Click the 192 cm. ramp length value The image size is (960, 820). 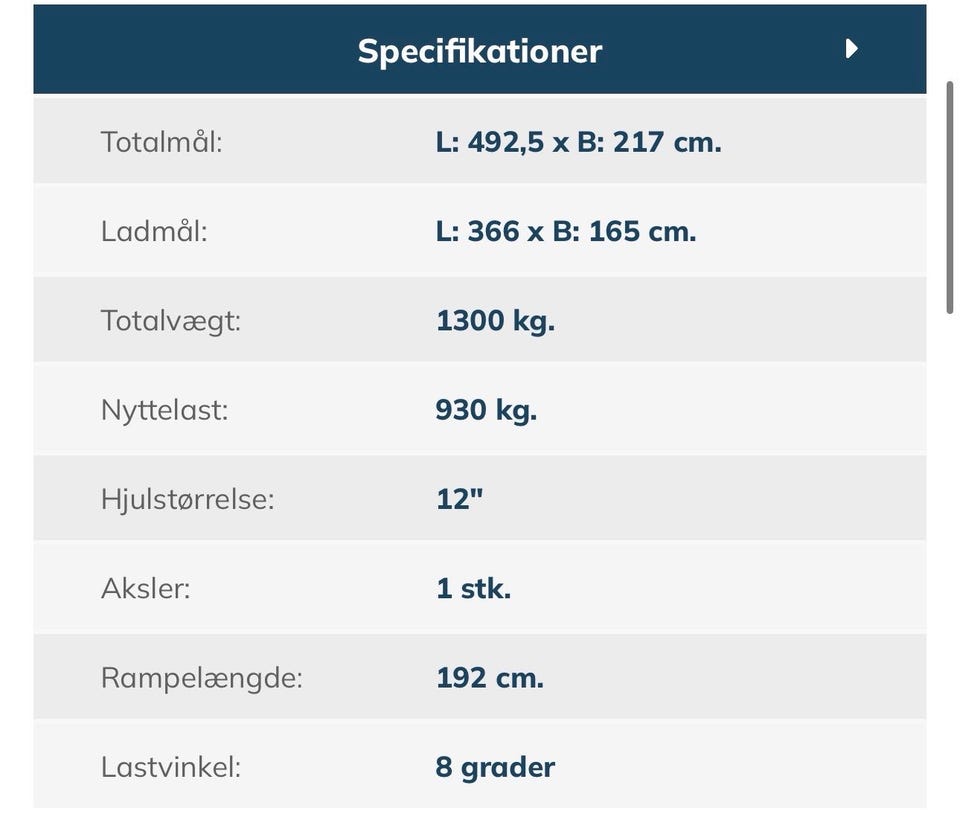click(489, 678)
